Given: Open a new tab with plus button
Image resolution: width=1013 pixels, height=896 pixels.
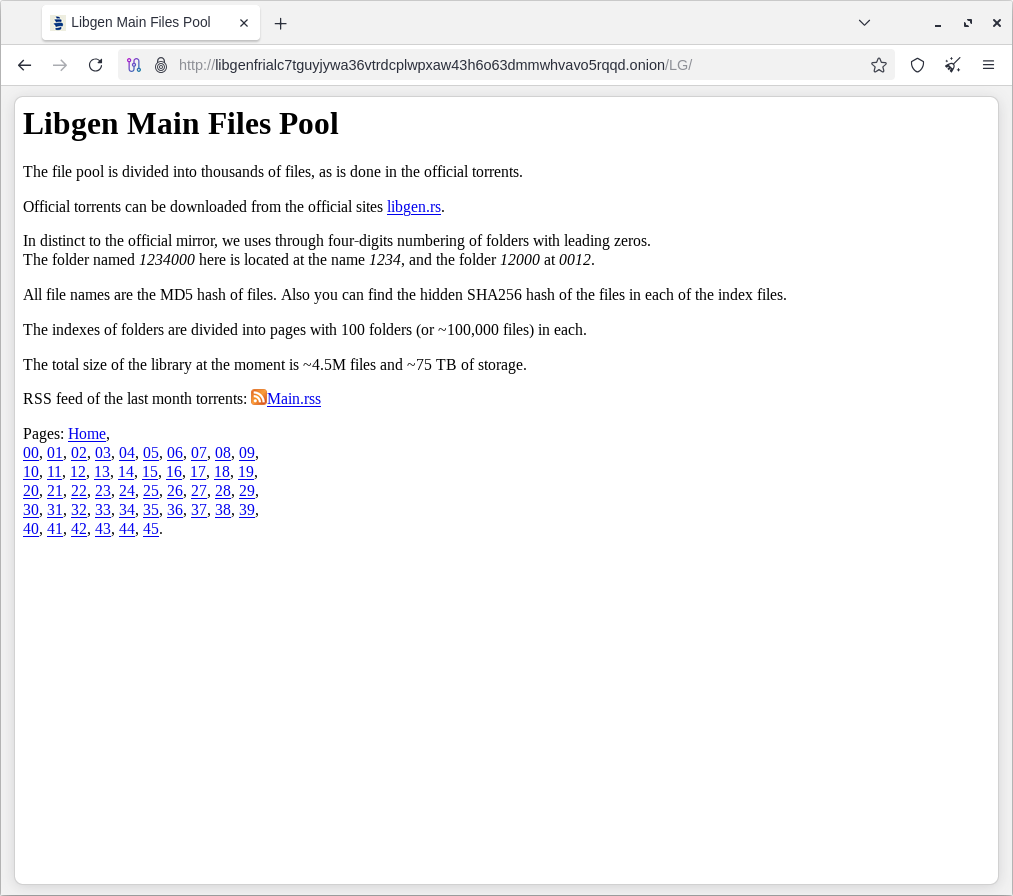Looking at the screenshot, I should tap(280, 23).
